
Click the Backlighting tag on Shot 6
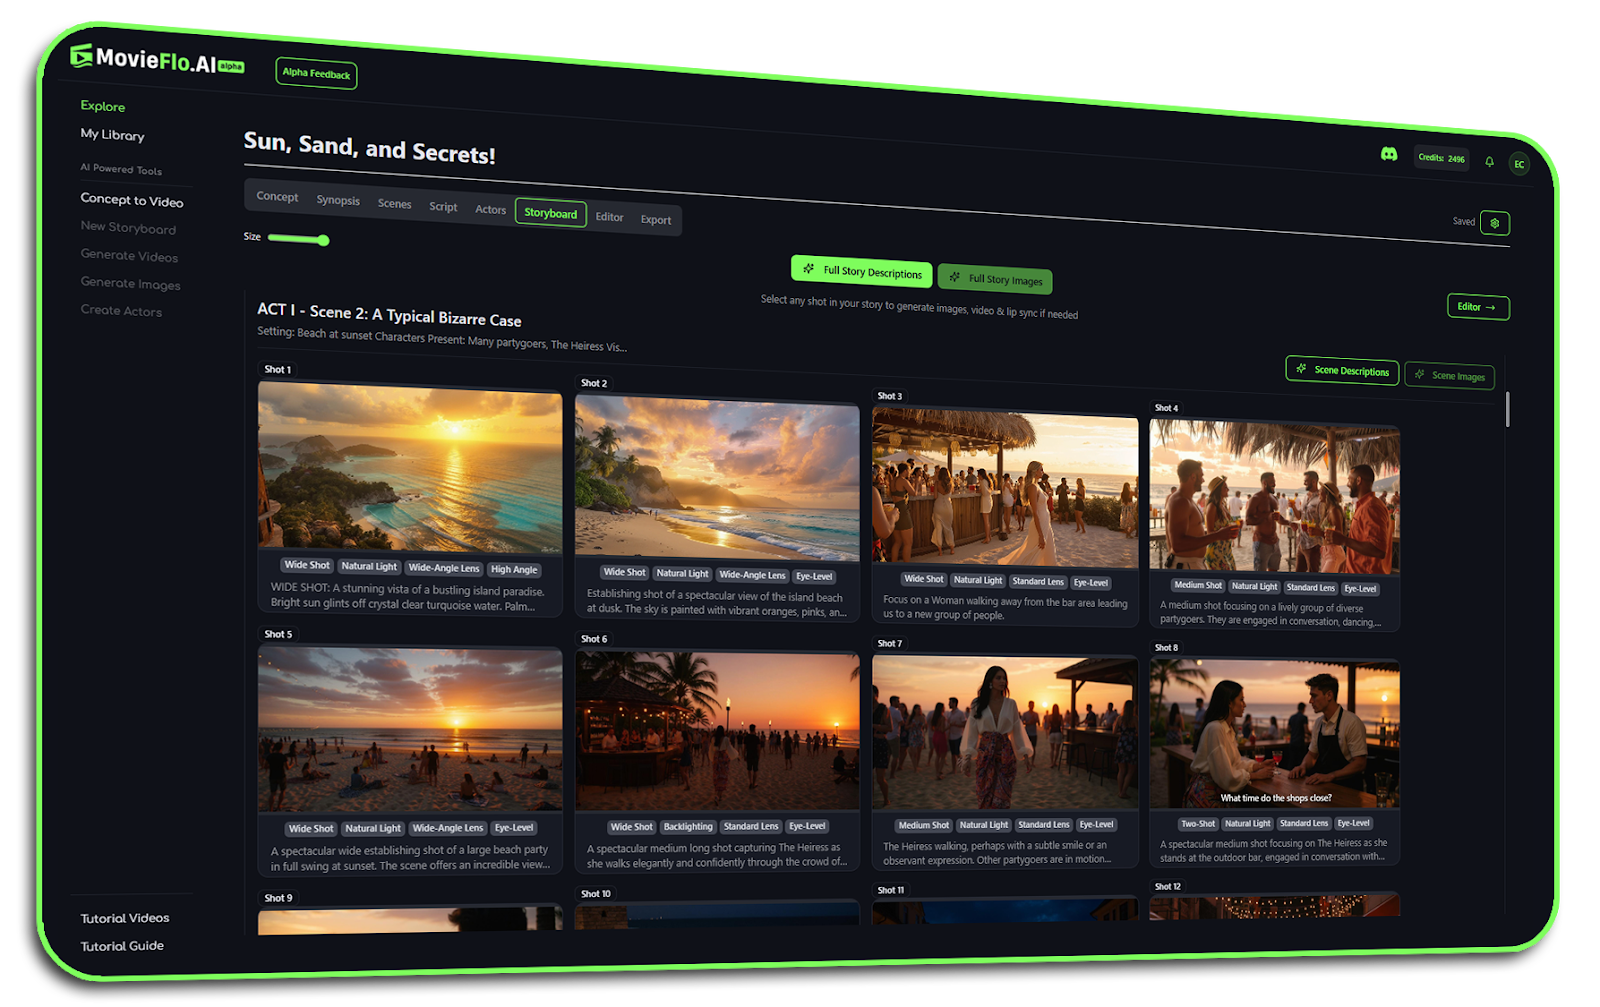[x=688, y=826]
